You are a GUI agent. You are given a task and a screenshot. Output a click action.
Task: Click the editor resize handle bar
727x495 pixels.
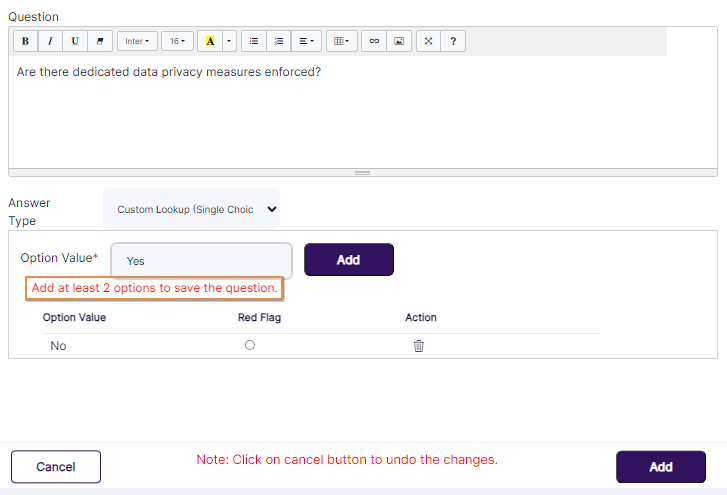click(x=363, y=172)
